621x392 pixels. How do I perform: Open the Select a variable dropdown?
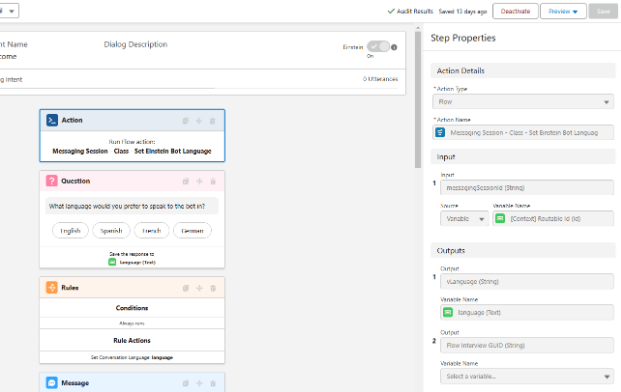(527, 376)
